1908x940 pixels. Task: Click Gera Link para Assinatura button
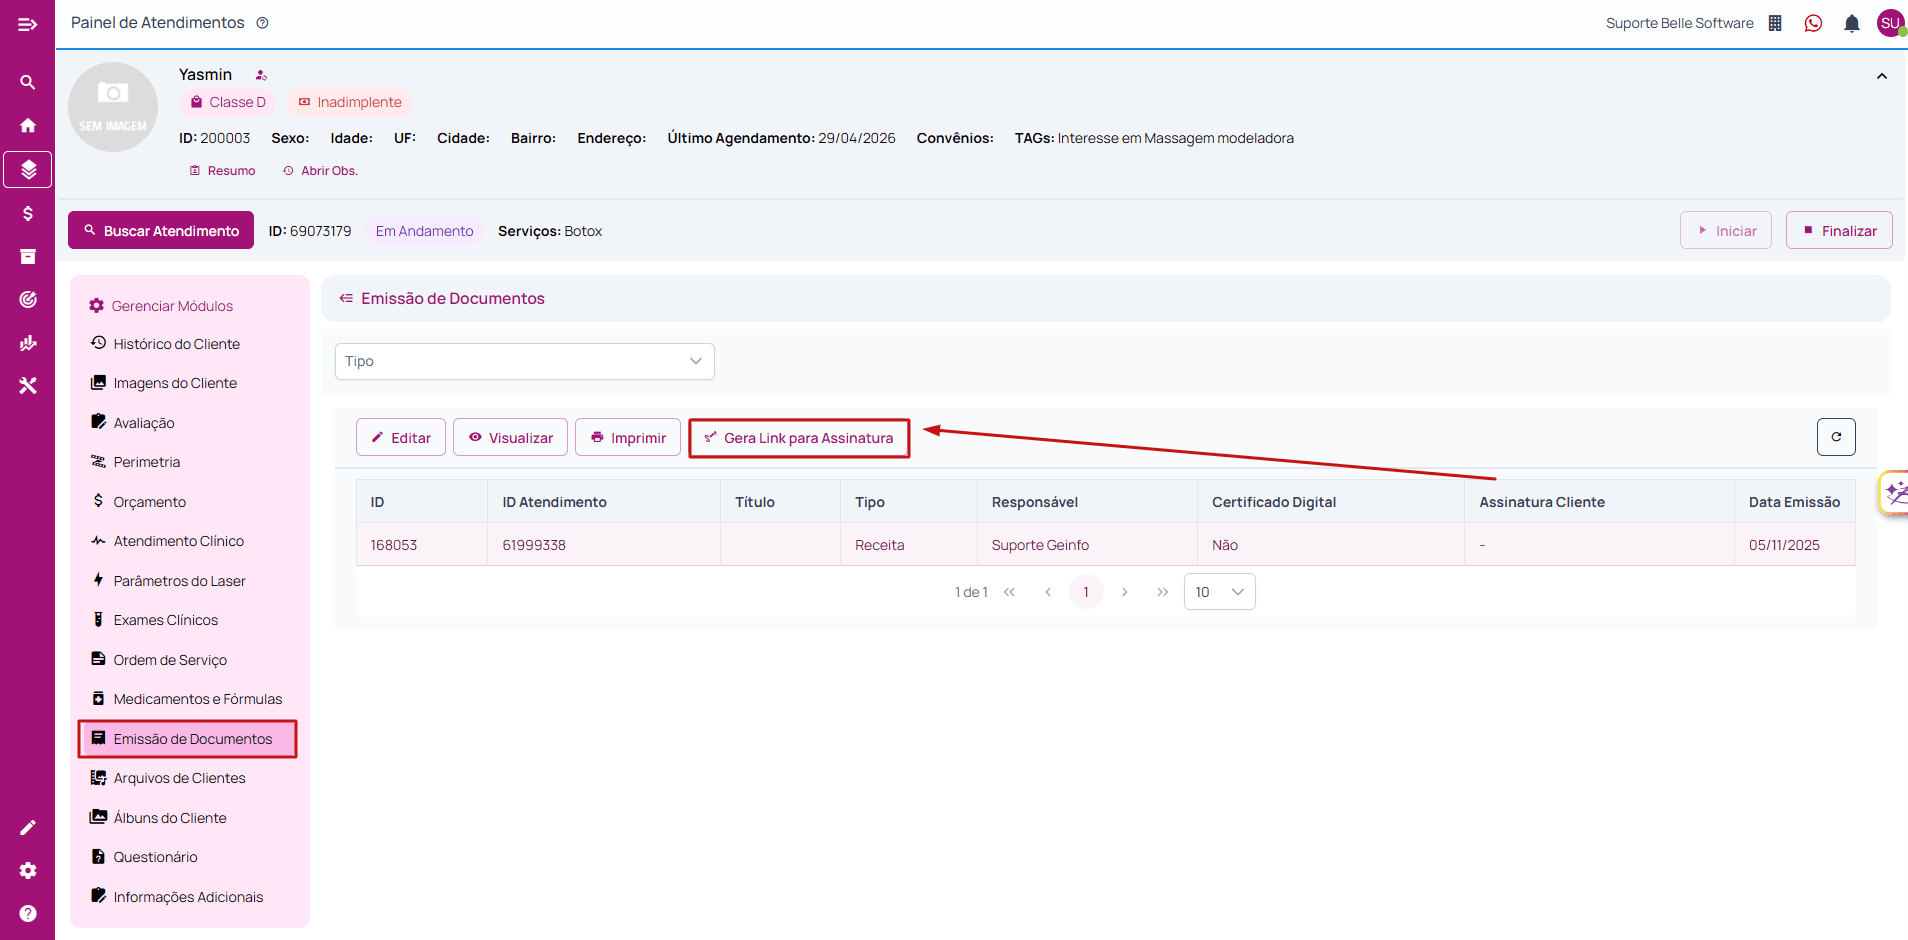[799, 438]
